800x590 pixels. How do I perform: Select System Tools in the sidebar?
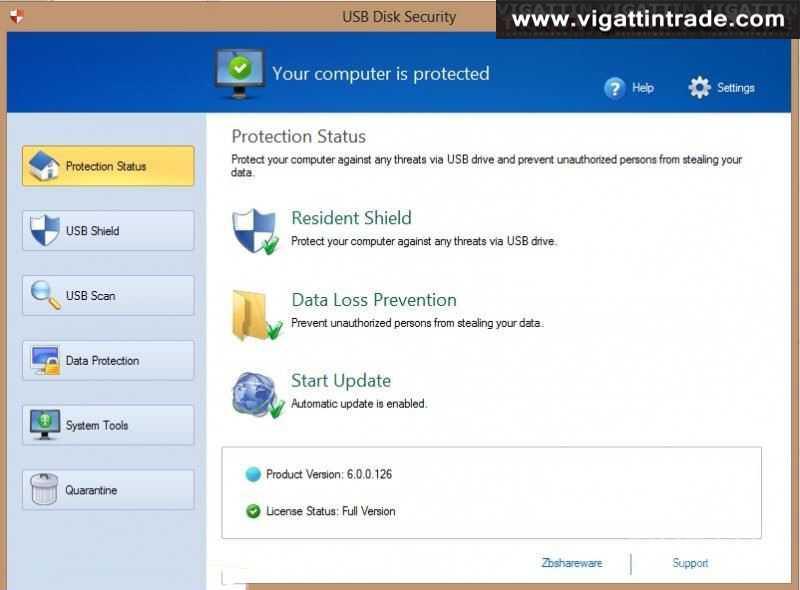[x=108, y=425]
